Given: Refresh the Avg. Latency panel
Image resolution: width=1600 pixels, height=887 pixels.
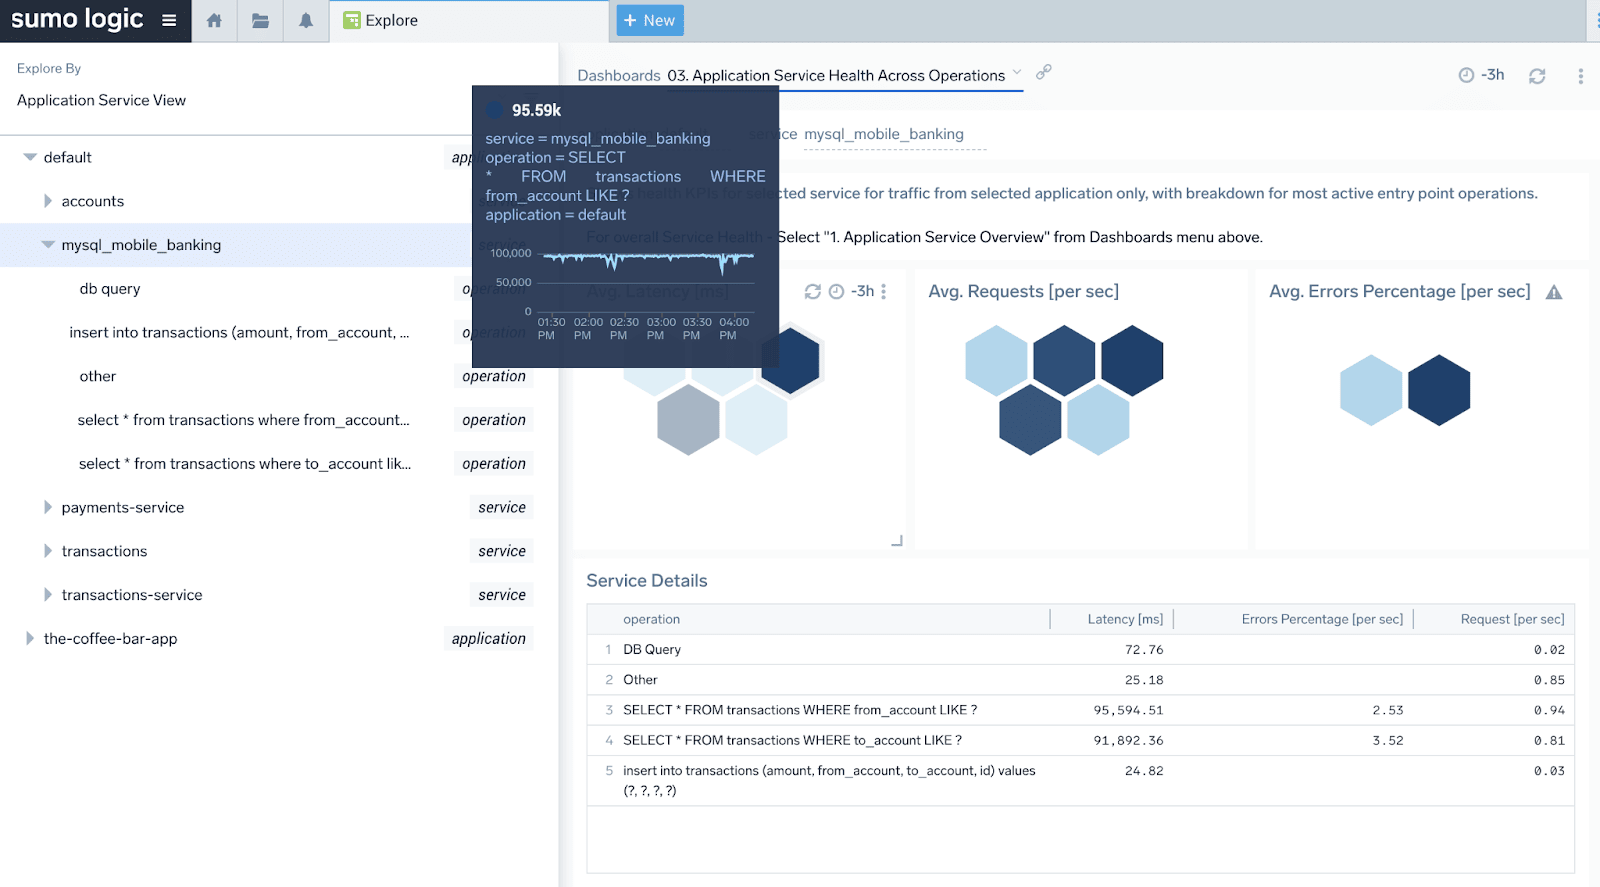Looking at the screenshot, I should pyautogui.click(x=813, y=291).
